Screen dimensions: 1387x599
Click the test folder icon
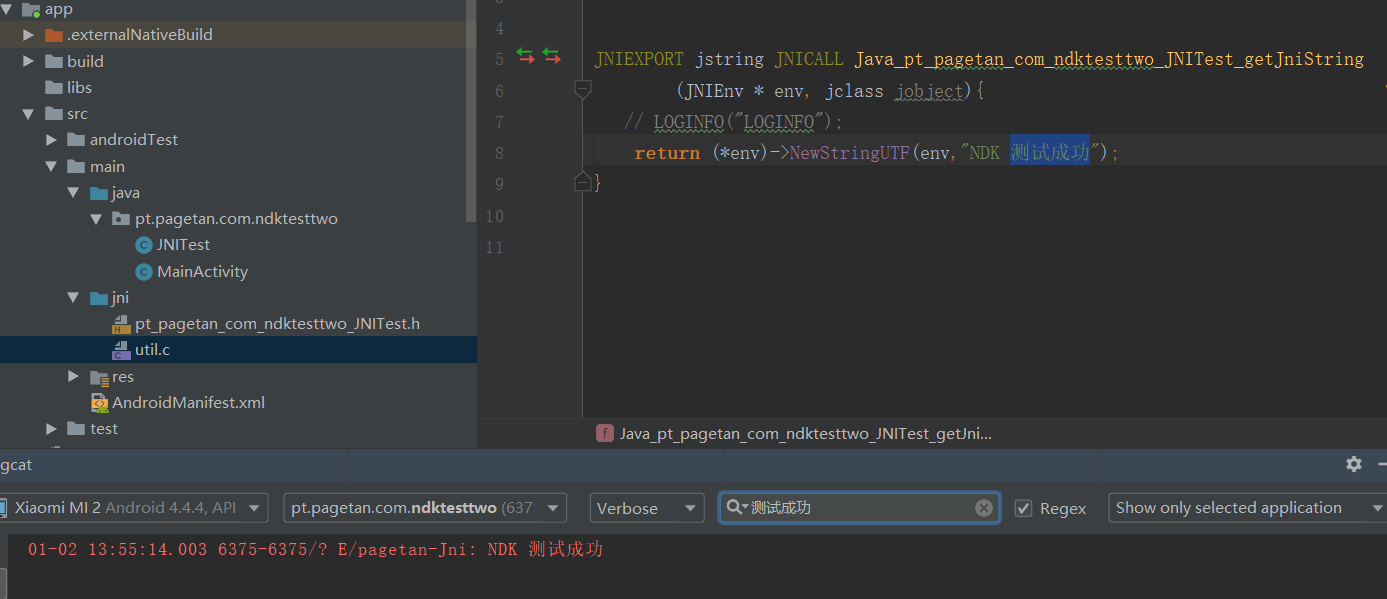tap(76, 429)
